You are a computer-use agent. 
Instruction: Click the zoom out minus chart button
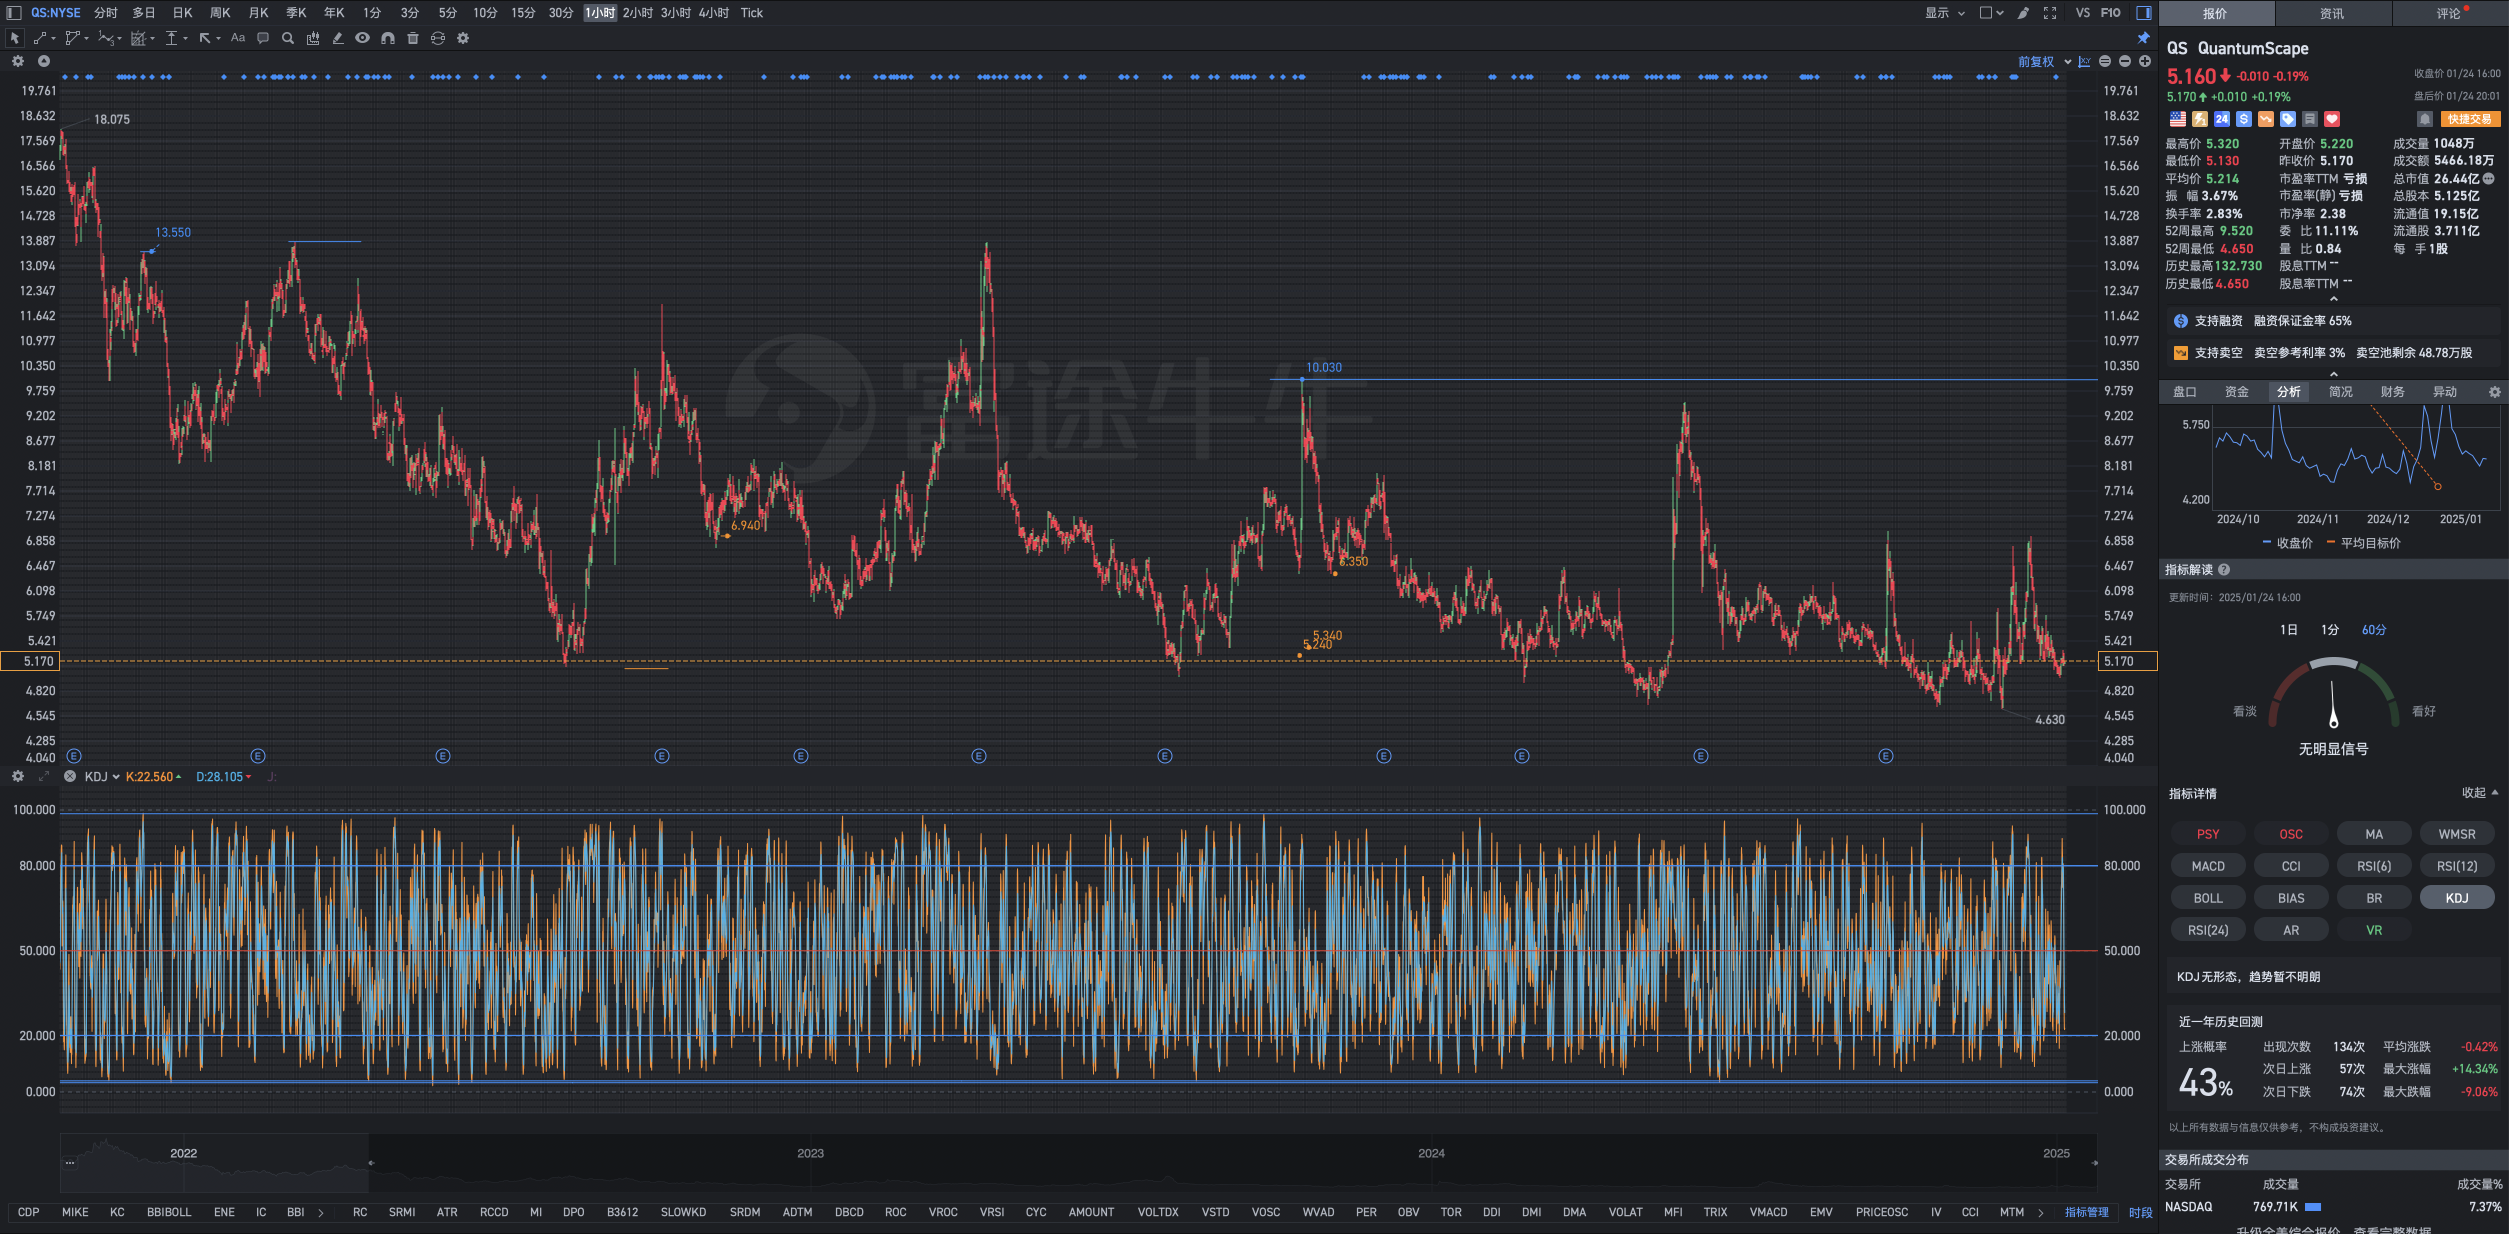2125,62
